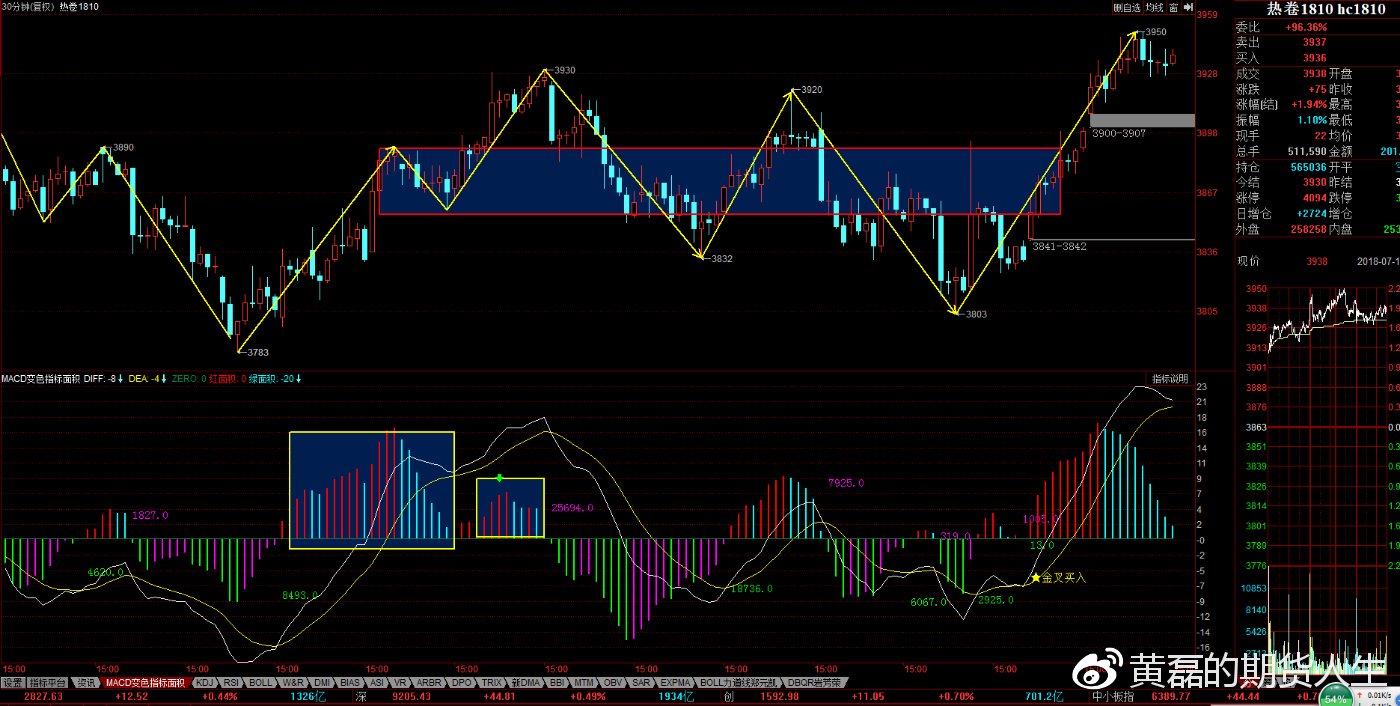Toggle the 均线 moving average display
The height and width of the screenshot is (706, 1400).
tap(1154, 7)
